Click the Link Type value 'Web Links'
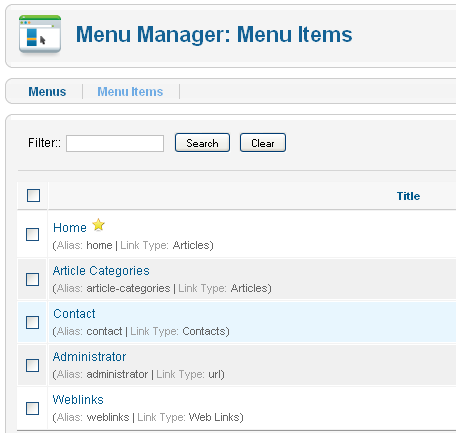Image resolution: width=456 pixels, height=433 pixels. click(214, 417)
